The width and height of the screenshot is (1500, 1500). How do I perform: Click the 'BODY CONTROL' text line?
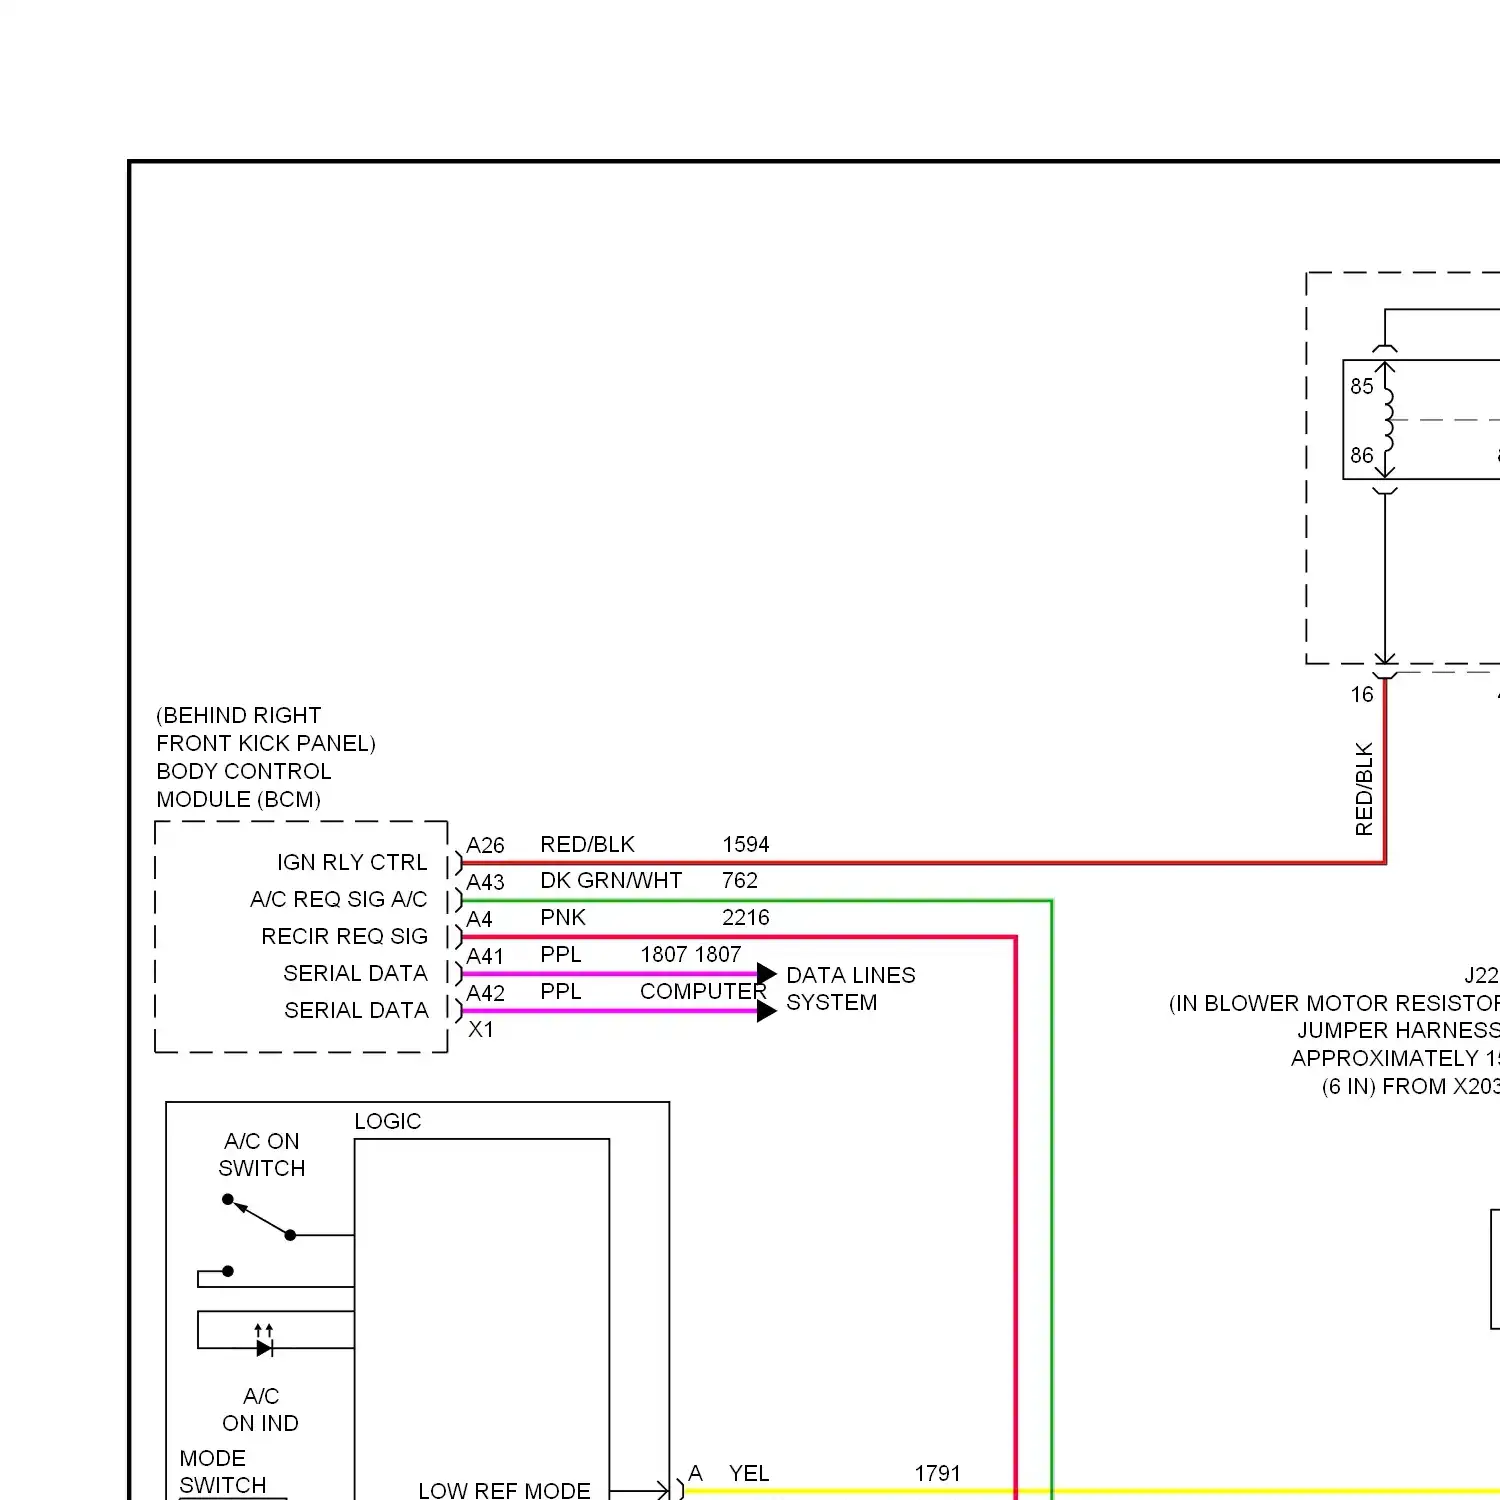tap(244, 771)
